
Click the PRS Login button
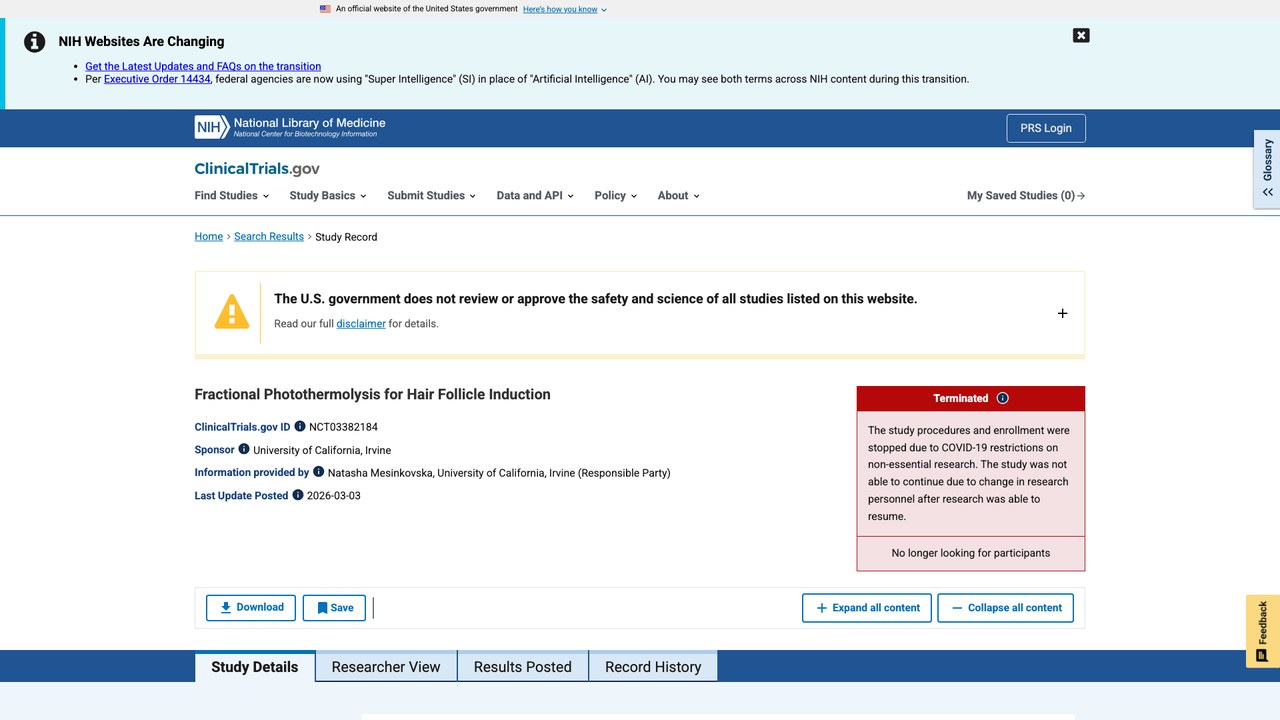coord(1046,128)
